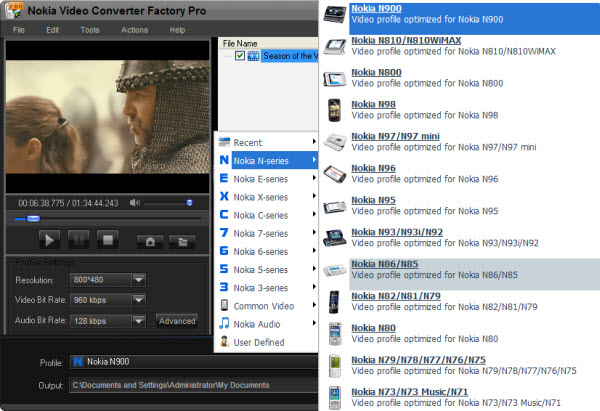Click the Nokia N97 phone icon
The height and width of the screenshot is (411, 600).
click(x=334, y=142)
